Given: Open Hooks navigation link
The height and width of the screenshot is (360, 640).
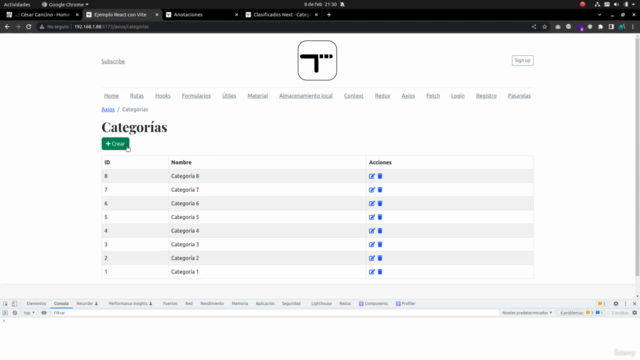Looking at the screenshot, I should coord(162,96).
